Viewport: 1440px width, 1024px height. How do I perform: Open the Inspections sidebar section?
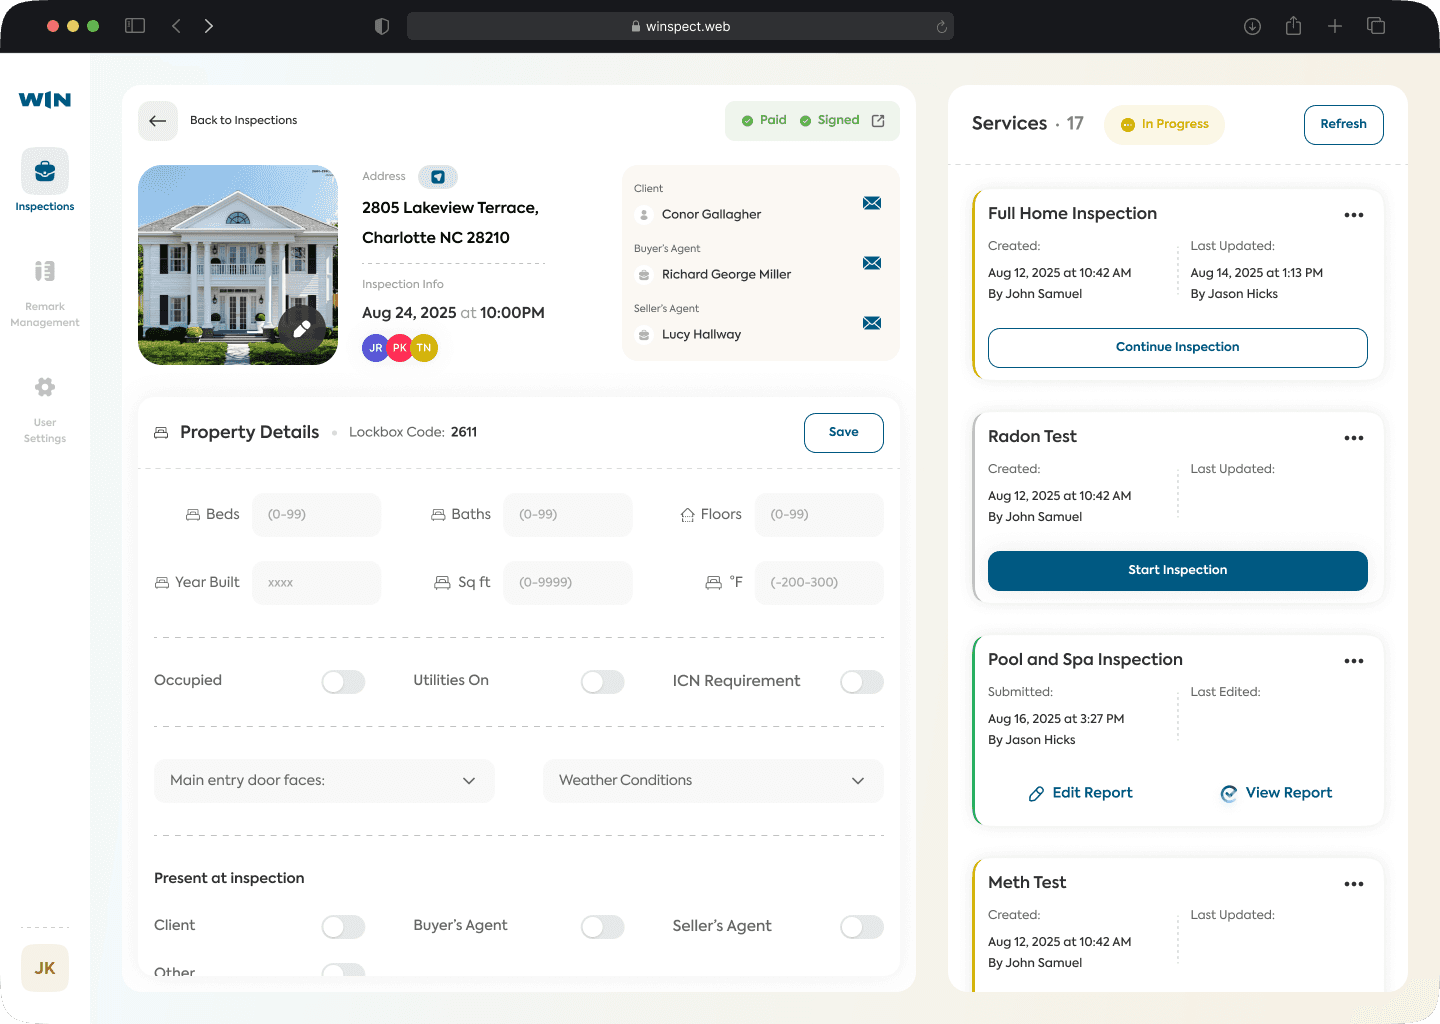45,180
